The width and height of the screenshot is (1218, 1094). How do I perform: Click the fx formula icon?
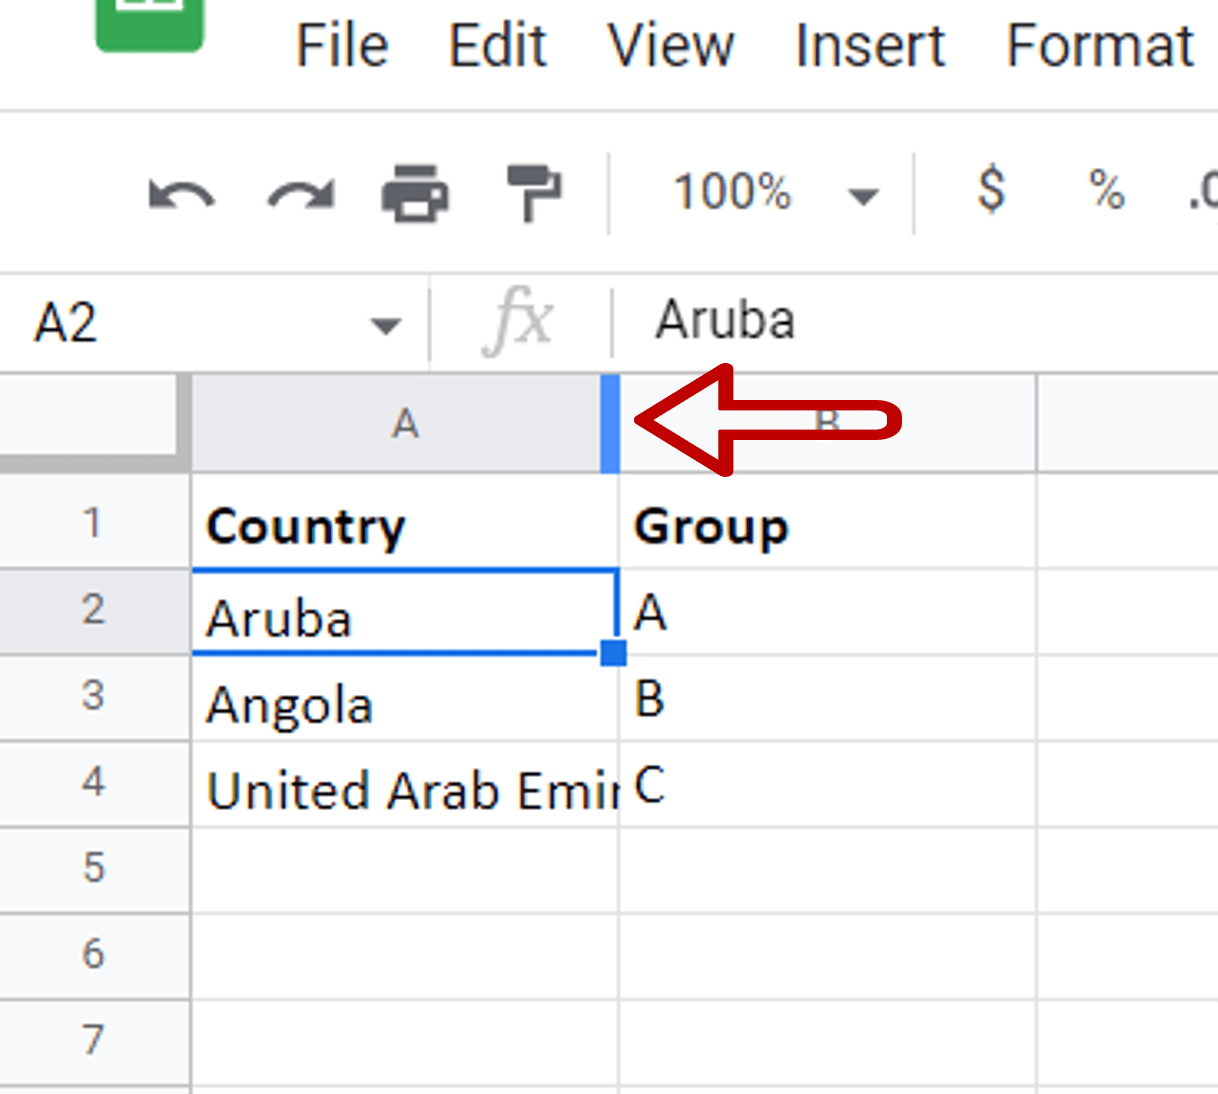518,320
